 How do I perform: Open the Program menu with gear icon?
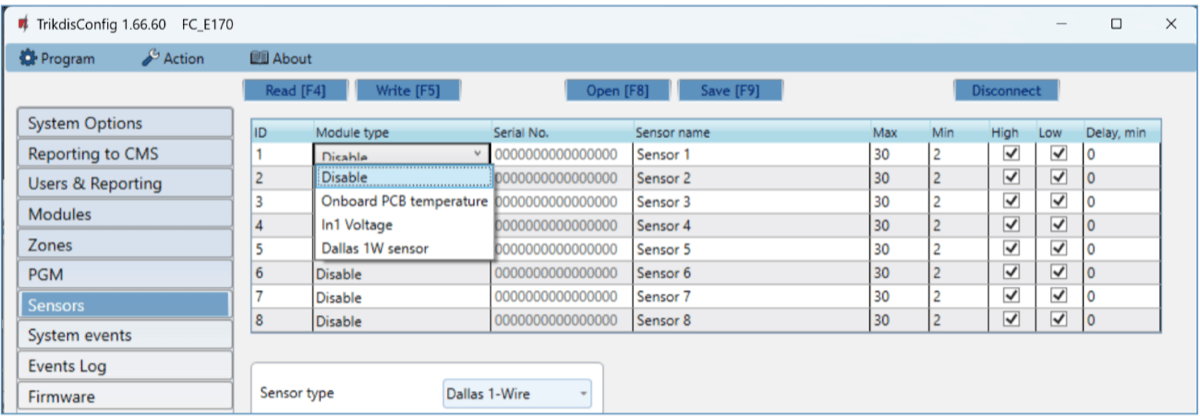pos(58,59)
